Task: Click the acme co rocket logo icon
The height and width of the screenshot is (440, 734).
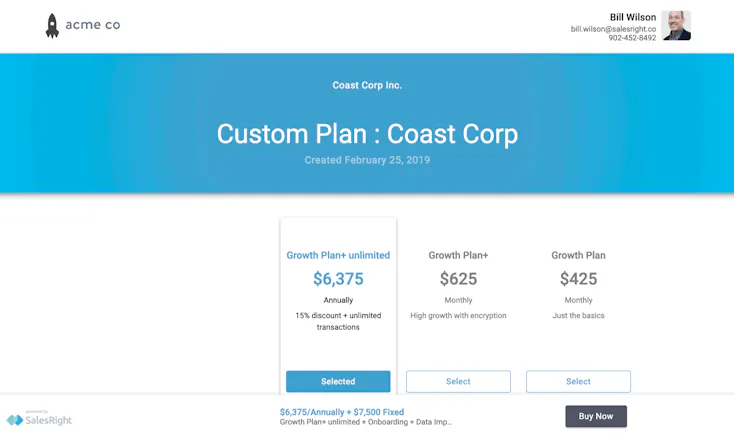Action: click(52, 25)
